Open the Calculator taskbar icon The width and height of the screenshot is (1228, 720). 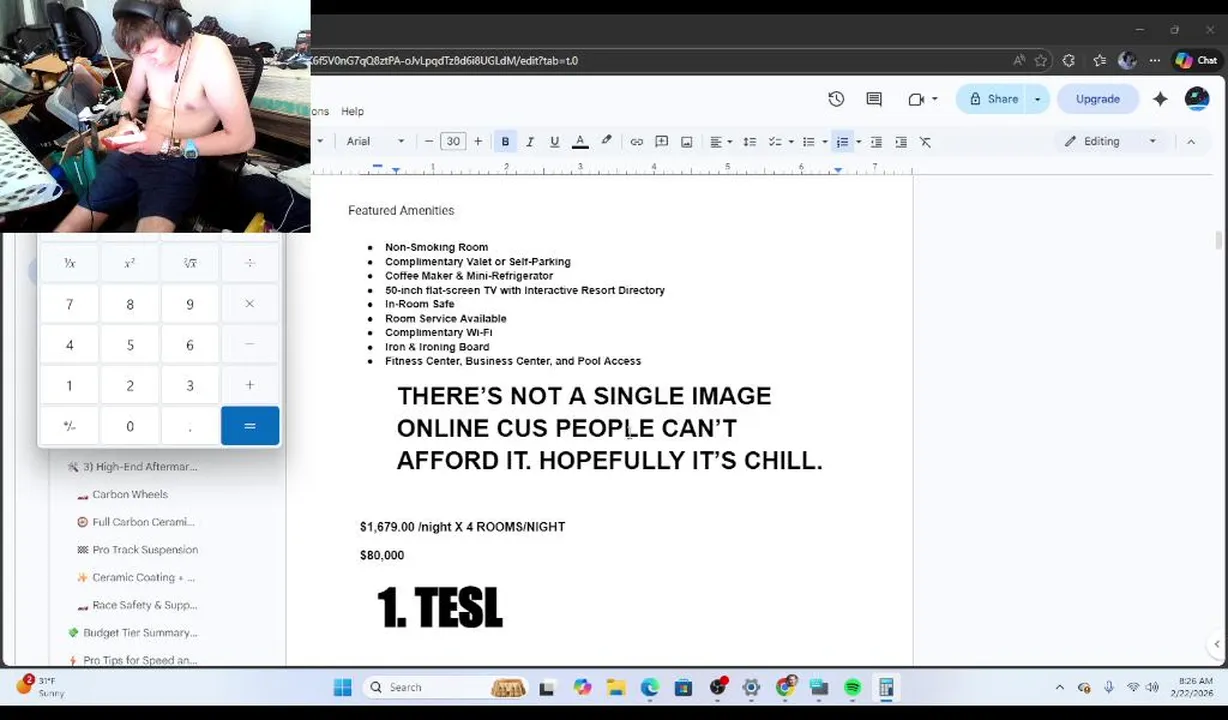tap(886, 687)
